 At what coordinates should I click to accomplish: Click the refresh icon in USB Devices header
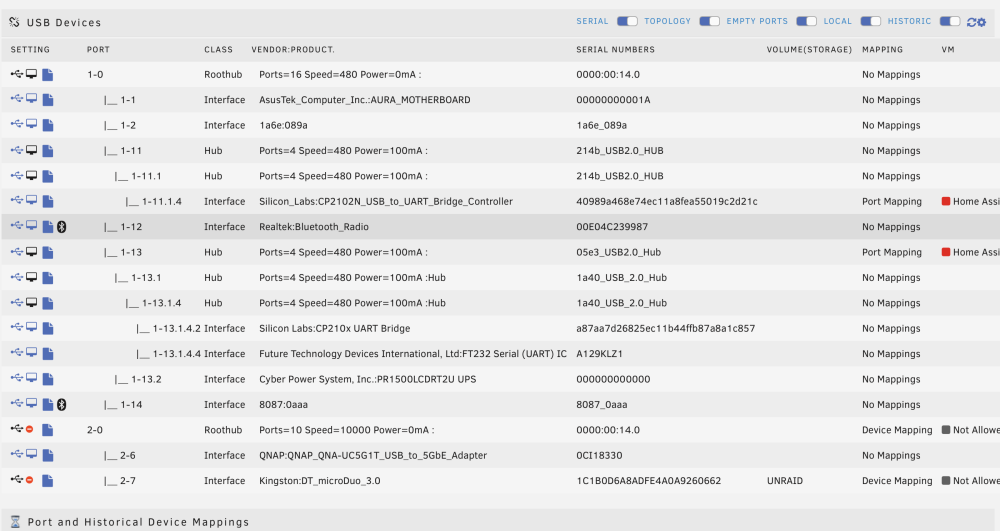[971, 22]
